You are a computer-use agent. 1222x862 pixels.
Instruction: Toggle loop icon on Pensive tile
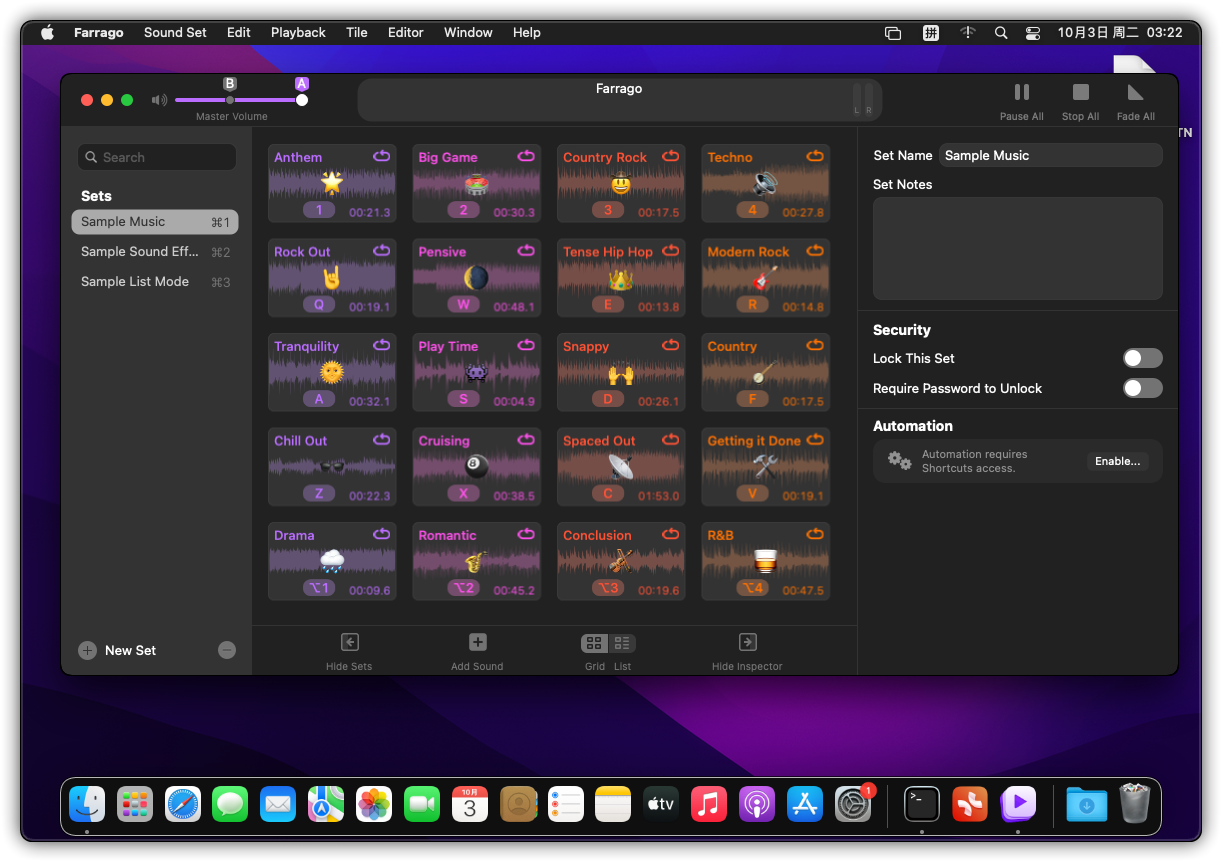pos(526,251)
